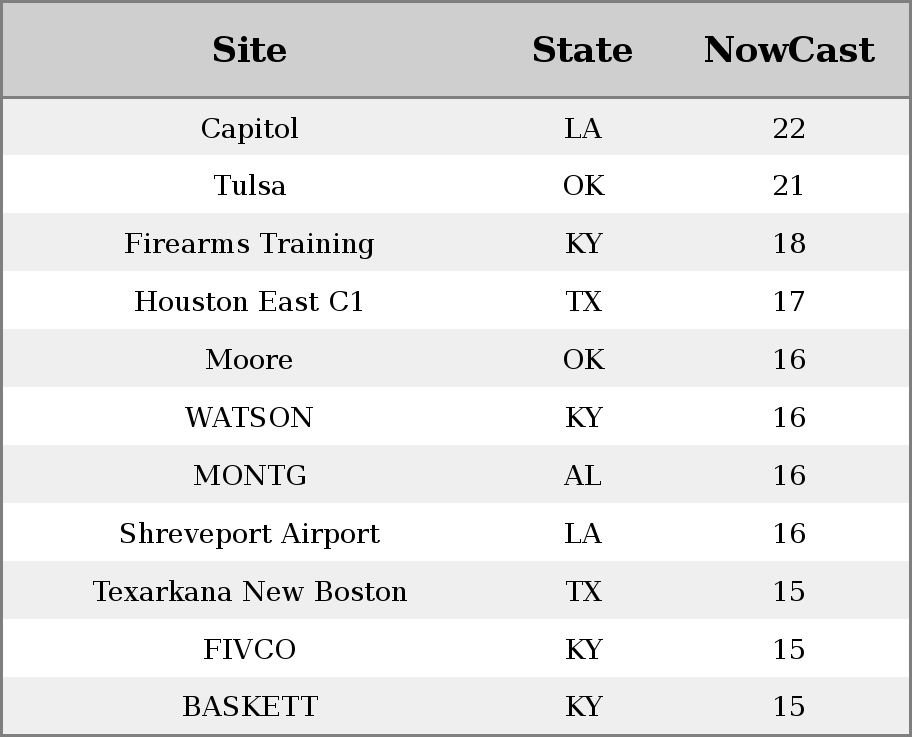Select the FIVCO site row
Image resolution: width=912 pixels, height=737 pixels.
pyautogui.click(x=456, y=649)
